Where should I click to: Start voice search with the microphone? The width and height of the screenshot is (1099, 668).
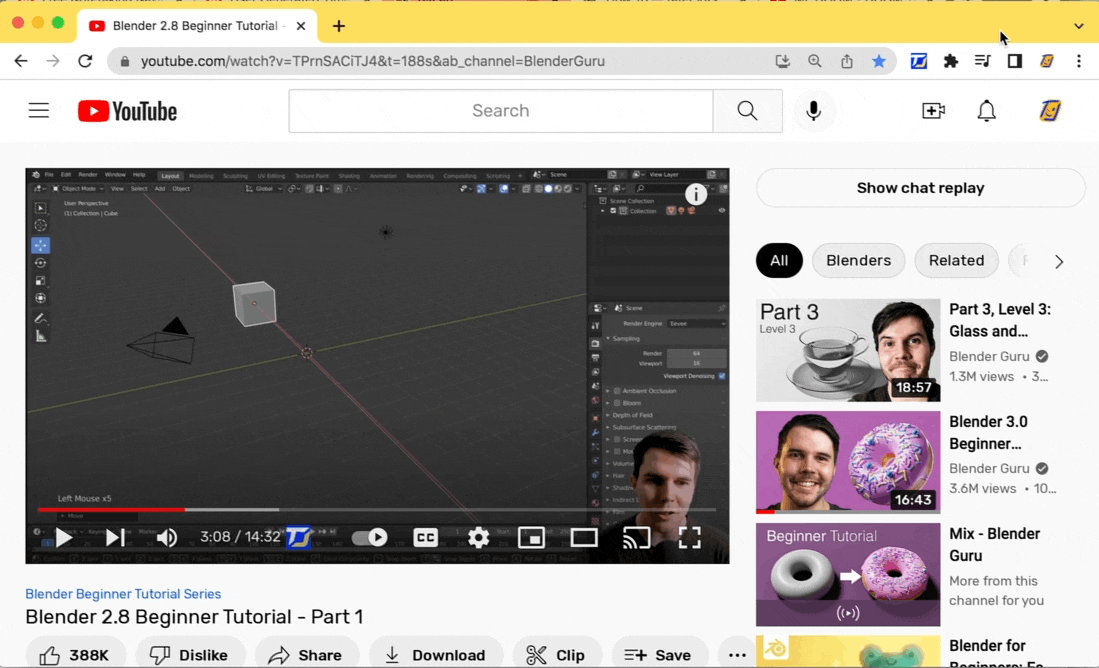tap(813, 111)
